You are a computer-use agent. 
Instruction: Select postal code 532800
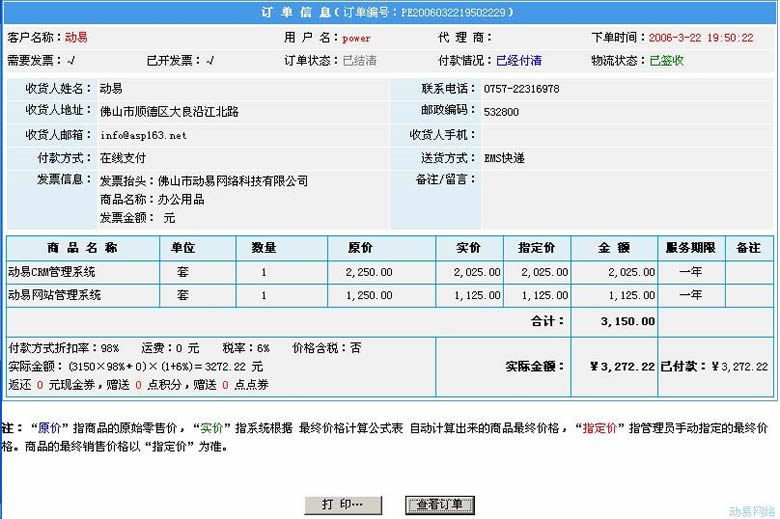[x=501, y=112]
